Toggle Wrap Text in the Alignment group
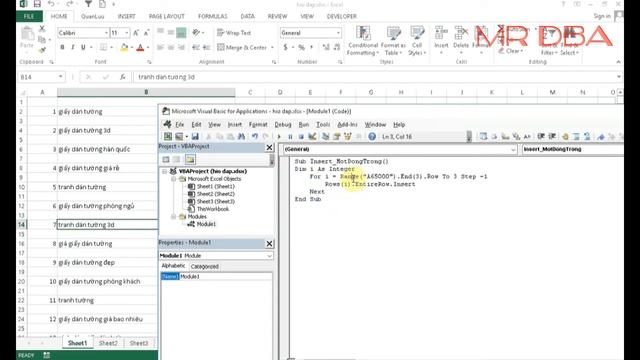The height and width of the screenshot is (360, 640). [234, 33]
